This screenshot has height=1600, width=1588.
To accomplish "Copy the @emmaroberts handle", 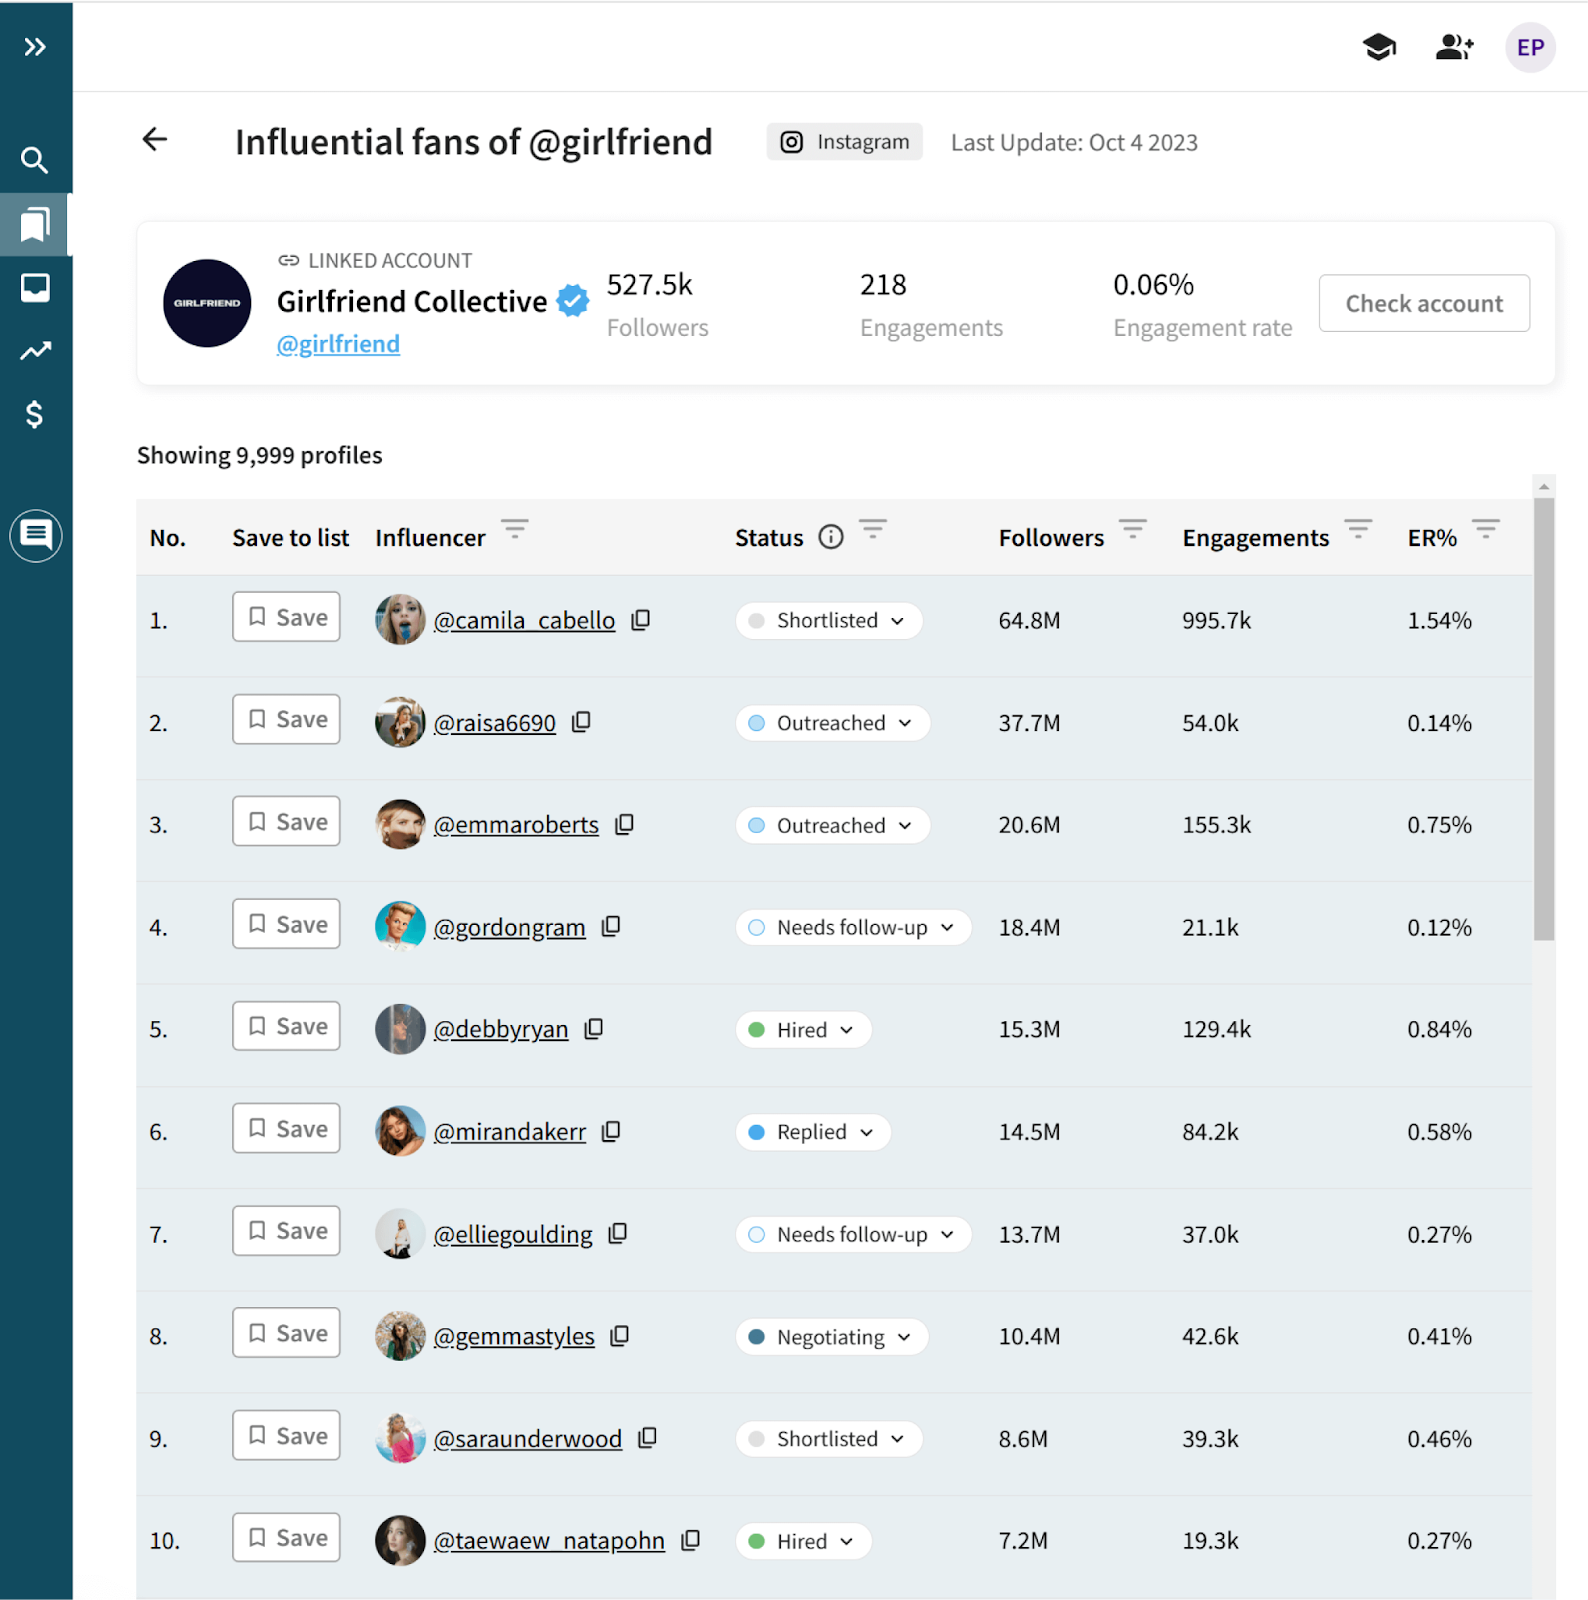I will pos(625,824).
